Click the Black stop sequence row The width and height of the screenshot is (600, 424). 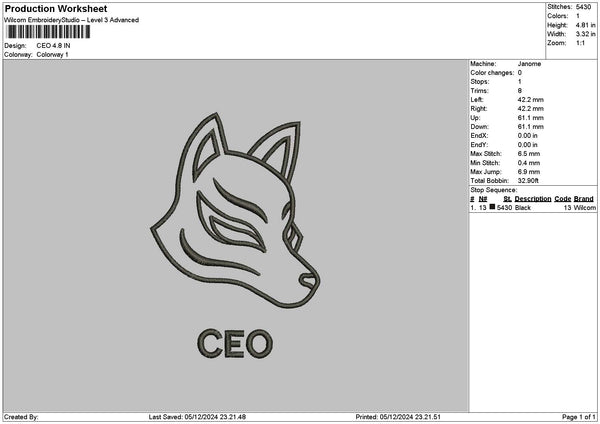(x=533, y=207)
